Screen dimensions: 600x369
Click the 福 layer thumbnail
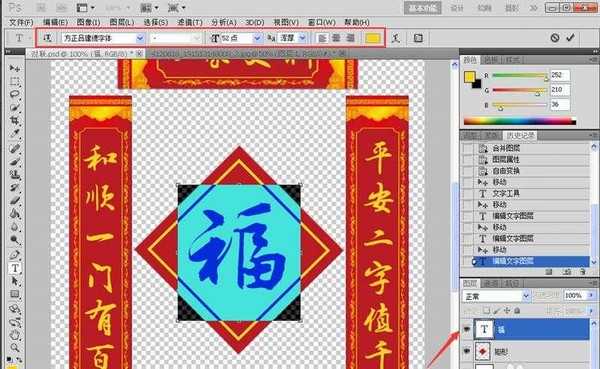tap(484, 329)
